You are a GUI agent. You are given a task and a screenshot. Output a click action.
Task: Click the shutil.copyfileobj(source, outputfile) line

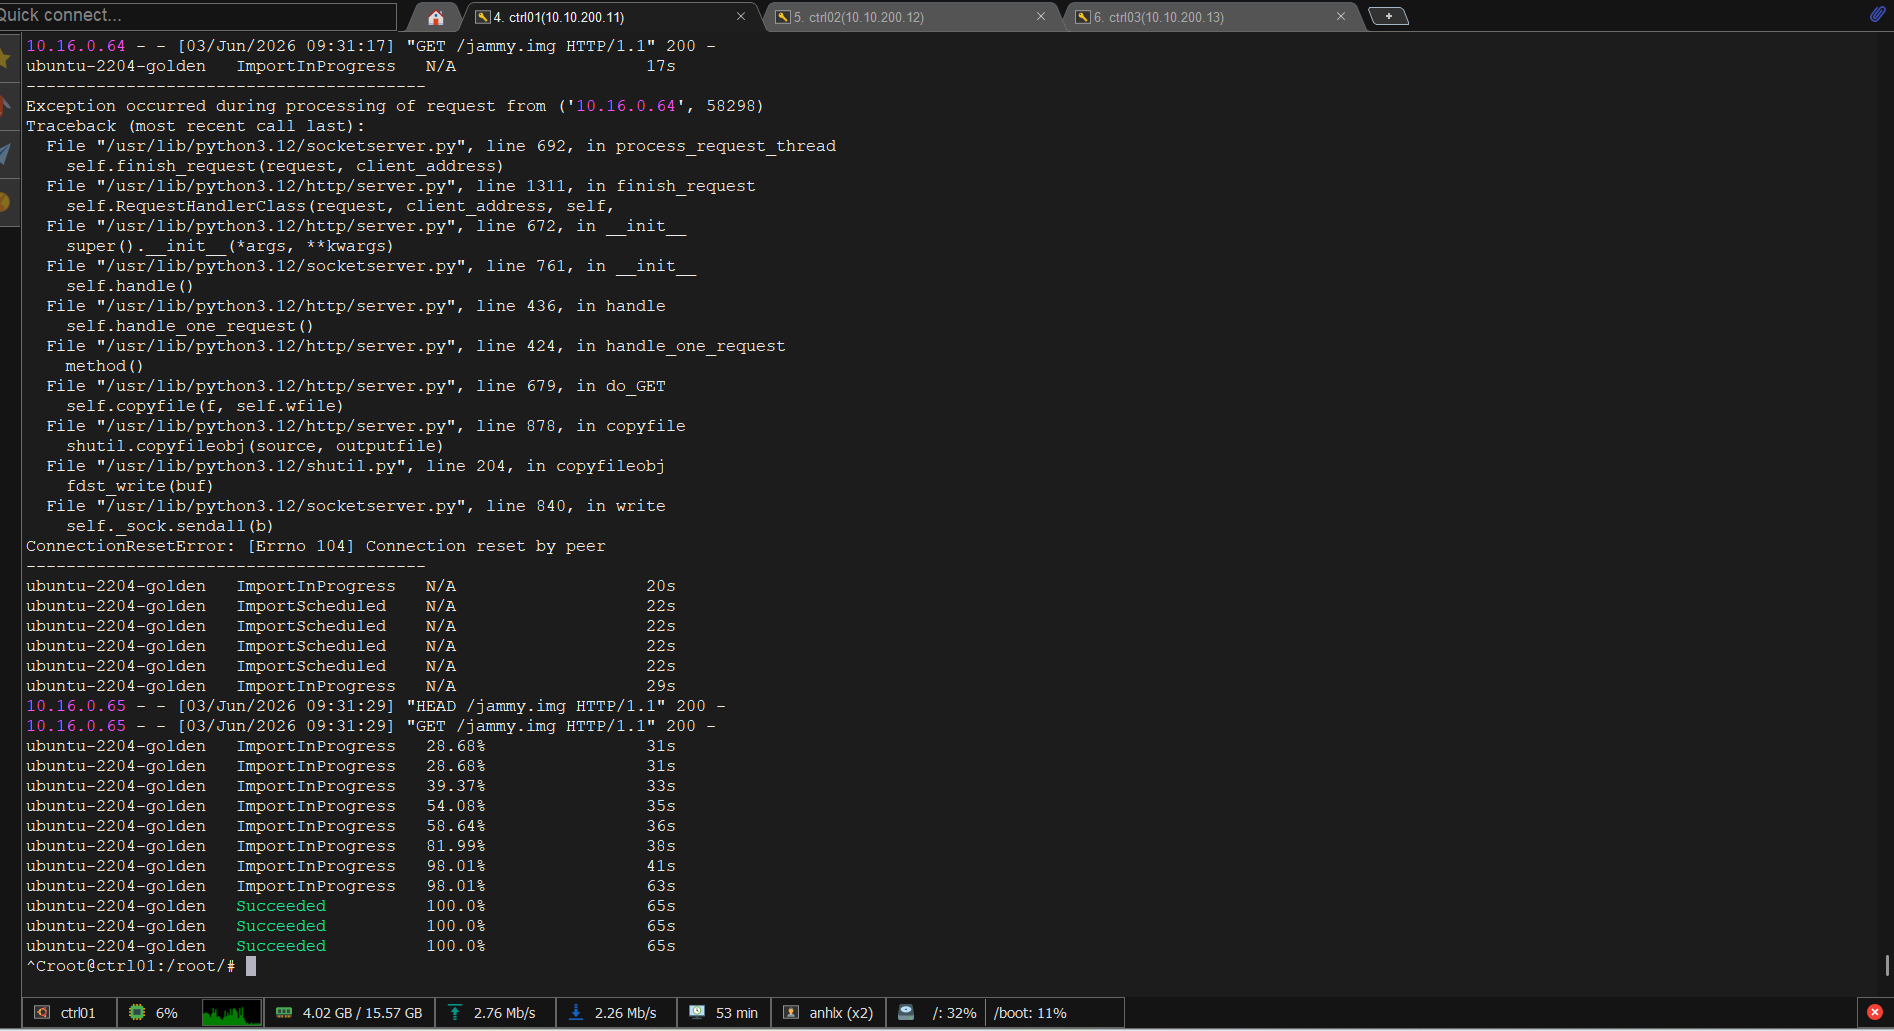click(255, 446)
